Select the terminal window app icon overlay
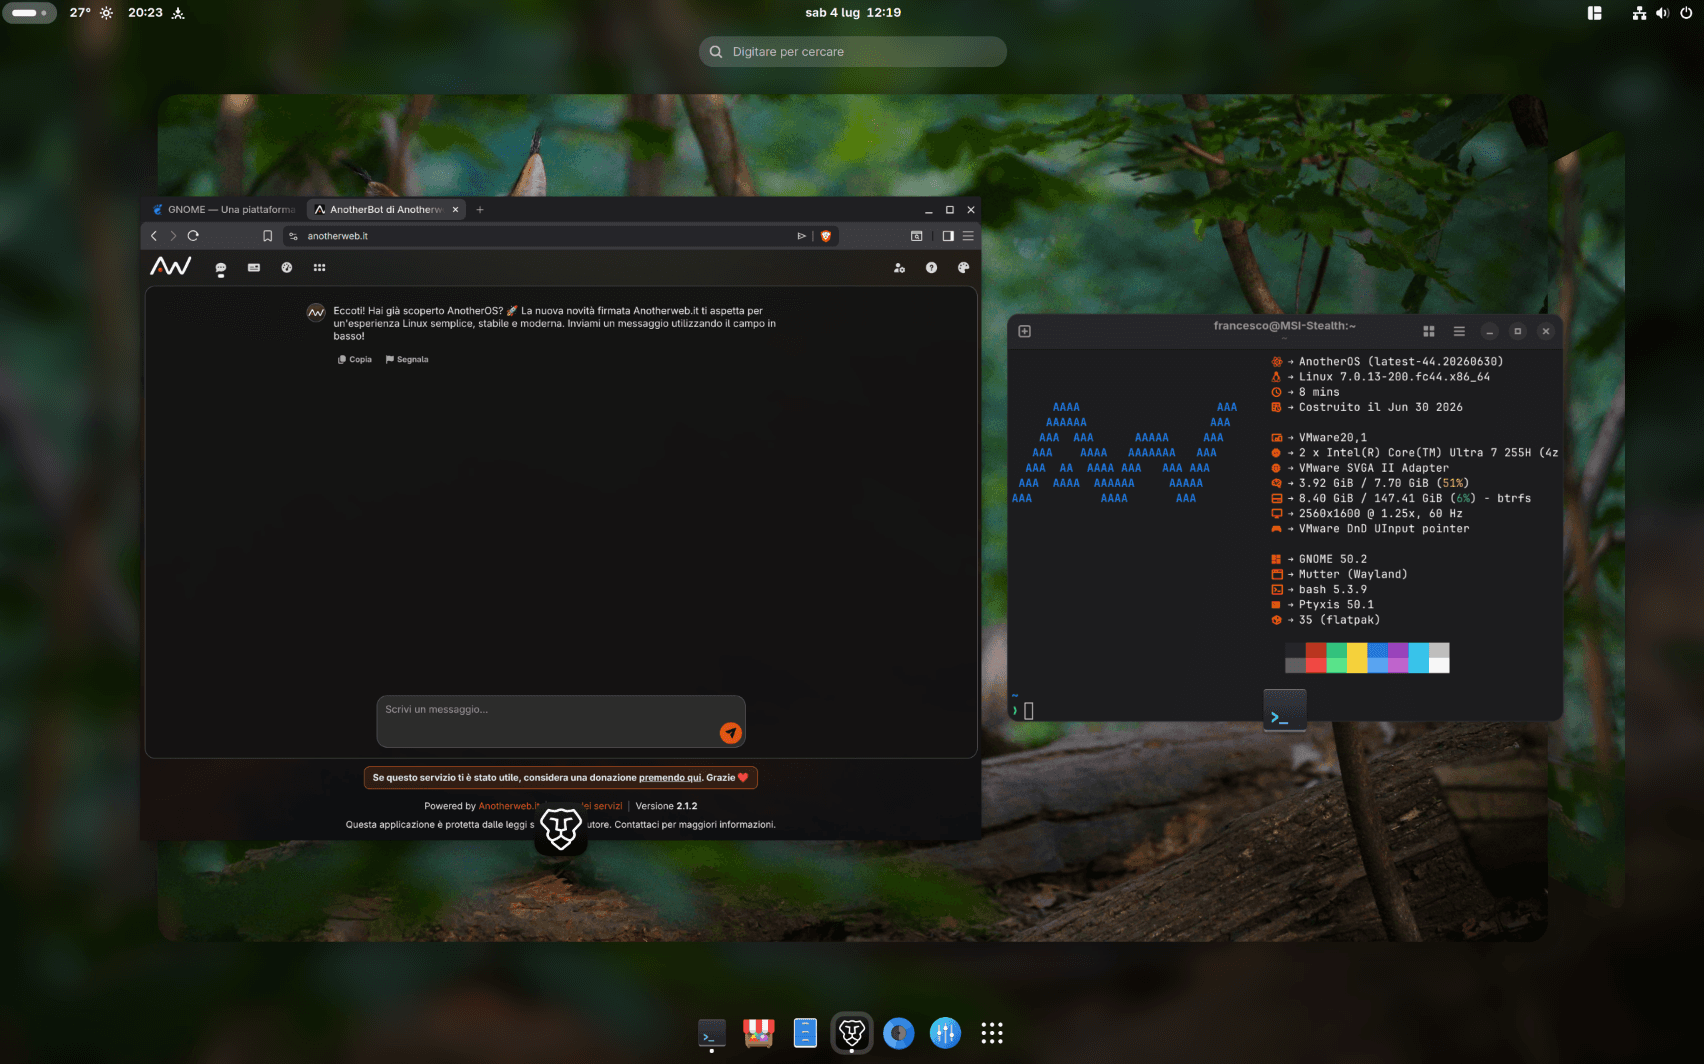 tap(1285, 710)
